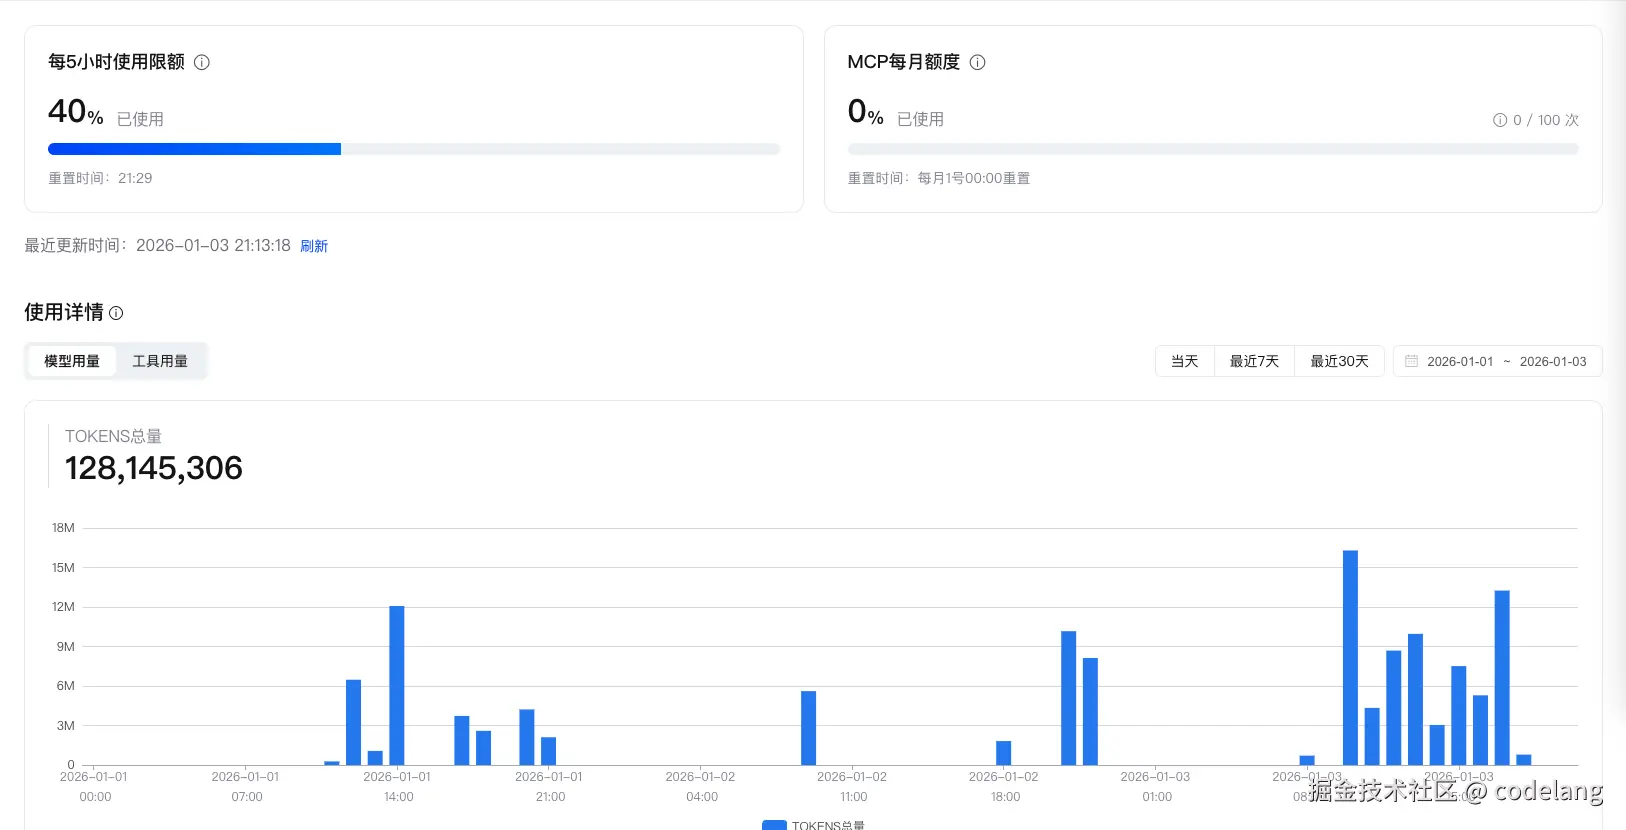
Task: Click the 2026-01-01 21:00 axis label
Action: click(550, 787)
